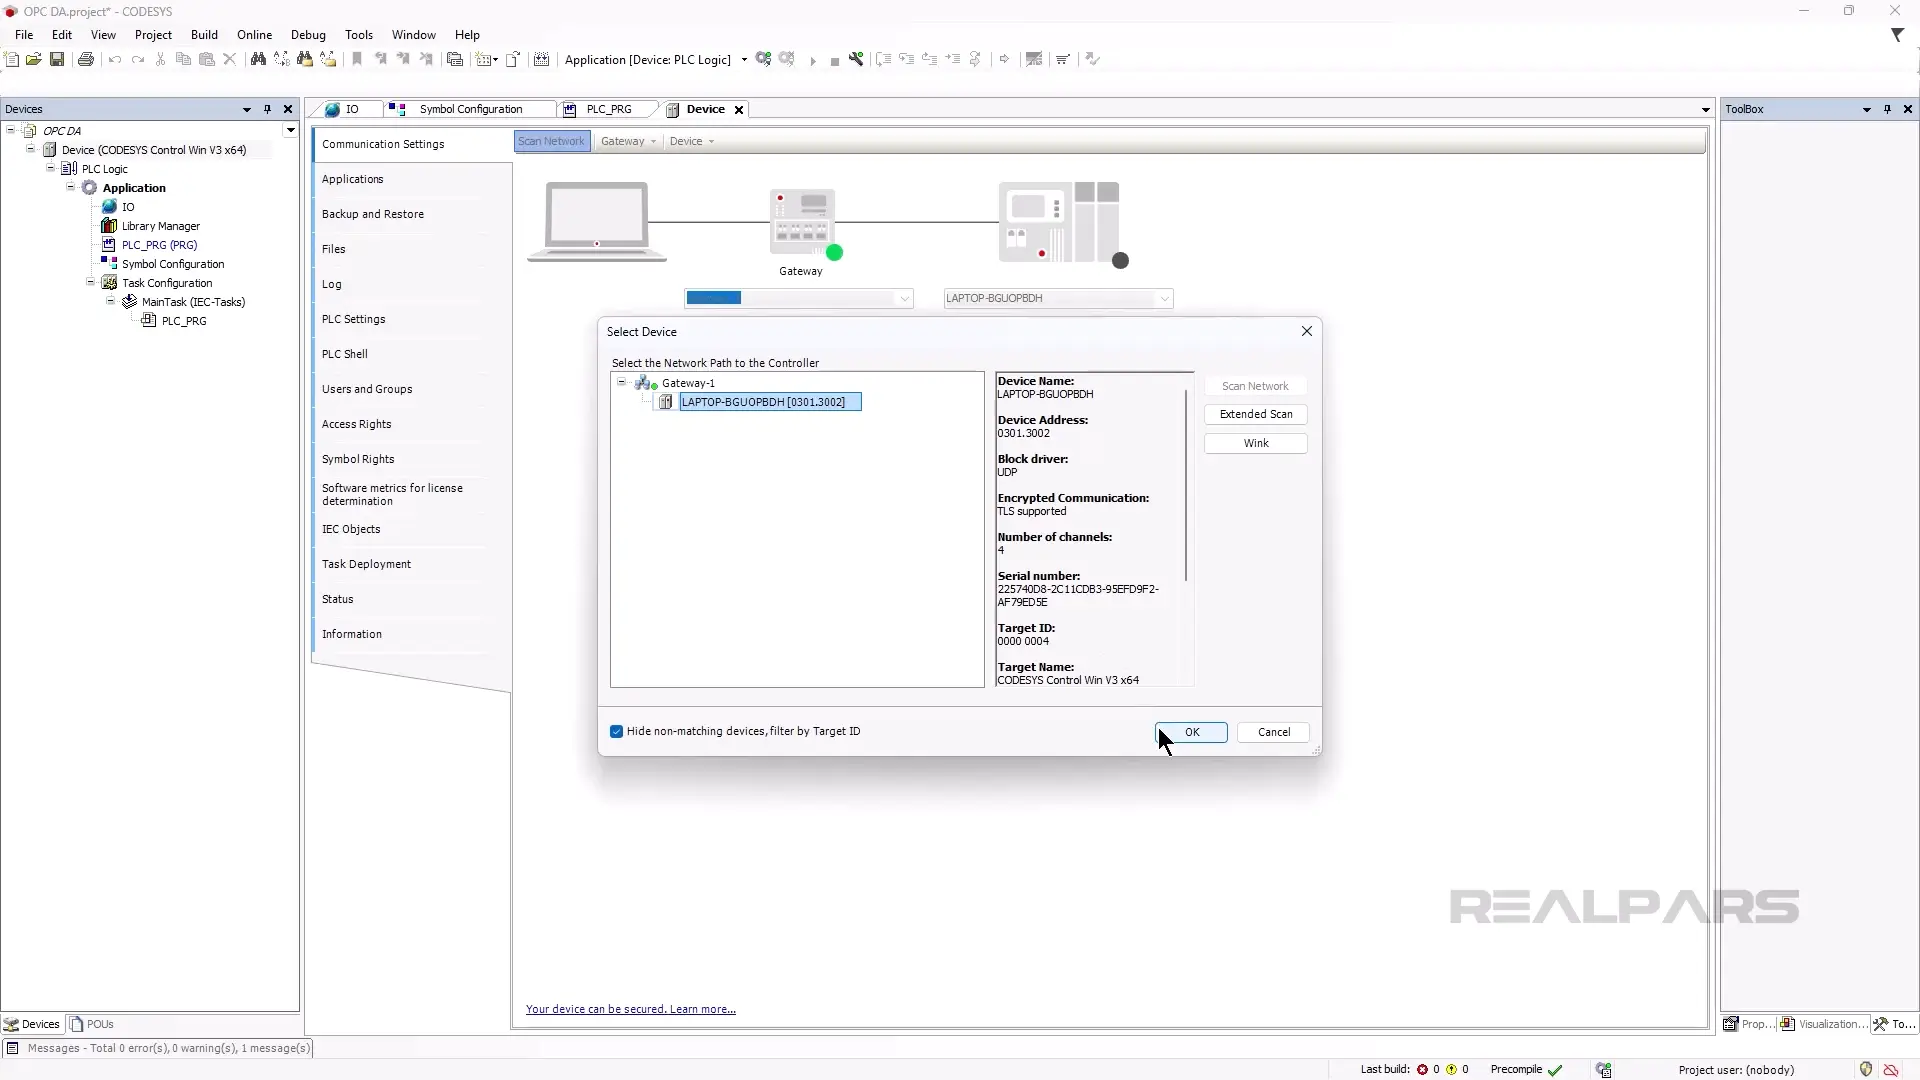This screenshot has height=1080, width=1920.
Task: Collapse the MainTask (IEC-Tasks) node
Action: coord(110,301)
